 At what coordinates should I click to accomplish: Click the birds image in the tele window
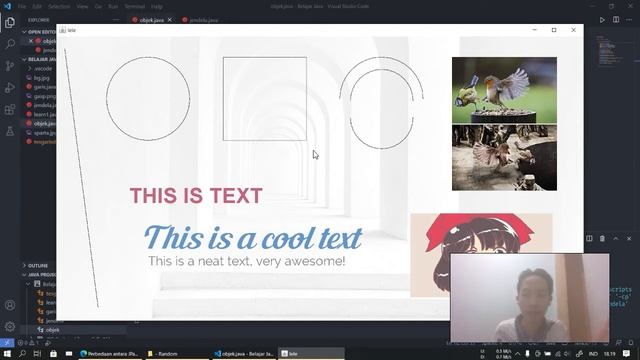tap(504, 90)
